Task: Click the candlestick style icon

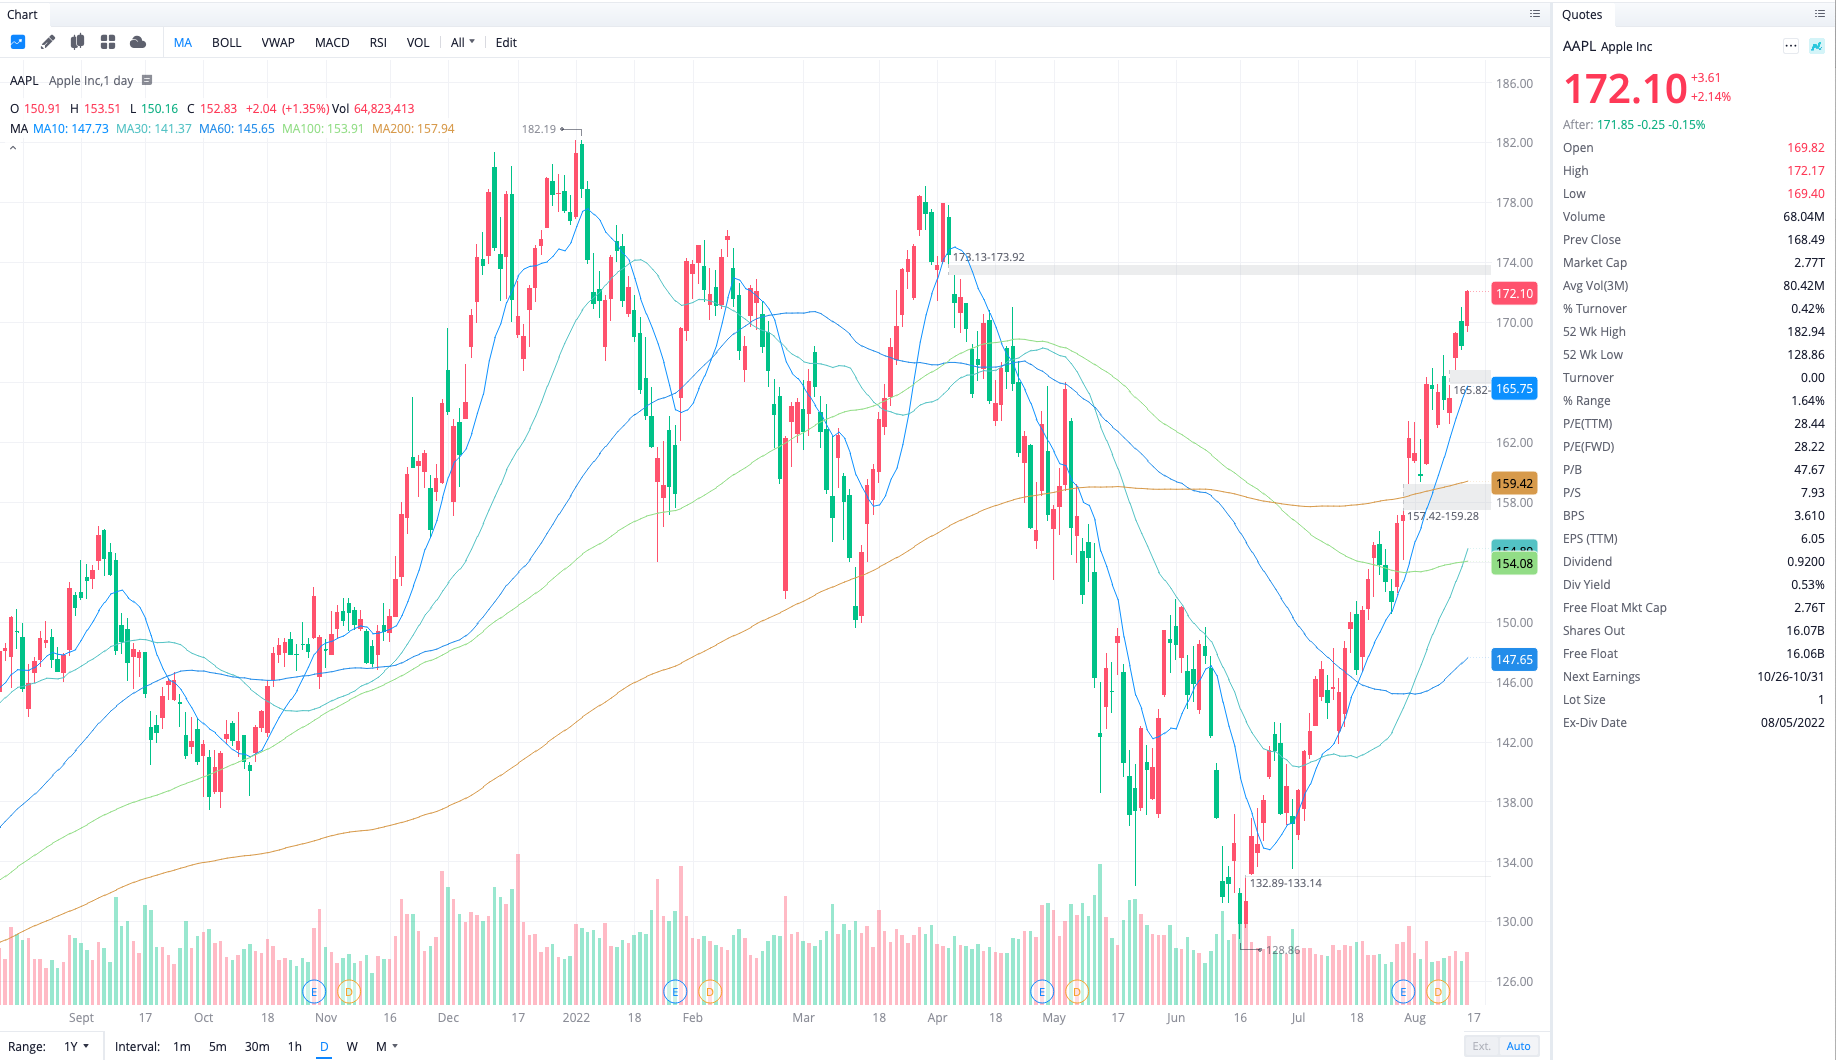Action: click(x=77, y=42)
